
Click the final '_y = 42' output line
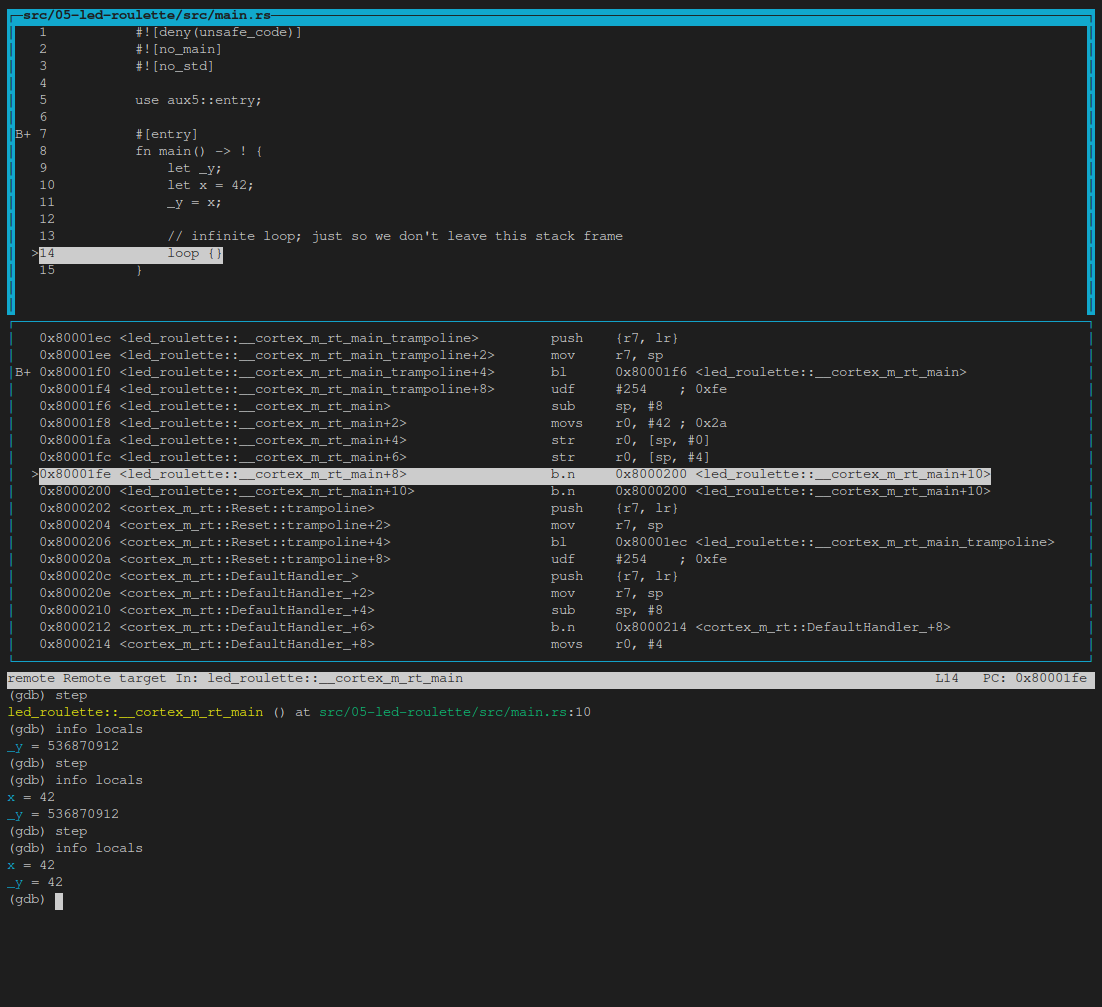tap(35, 883)
